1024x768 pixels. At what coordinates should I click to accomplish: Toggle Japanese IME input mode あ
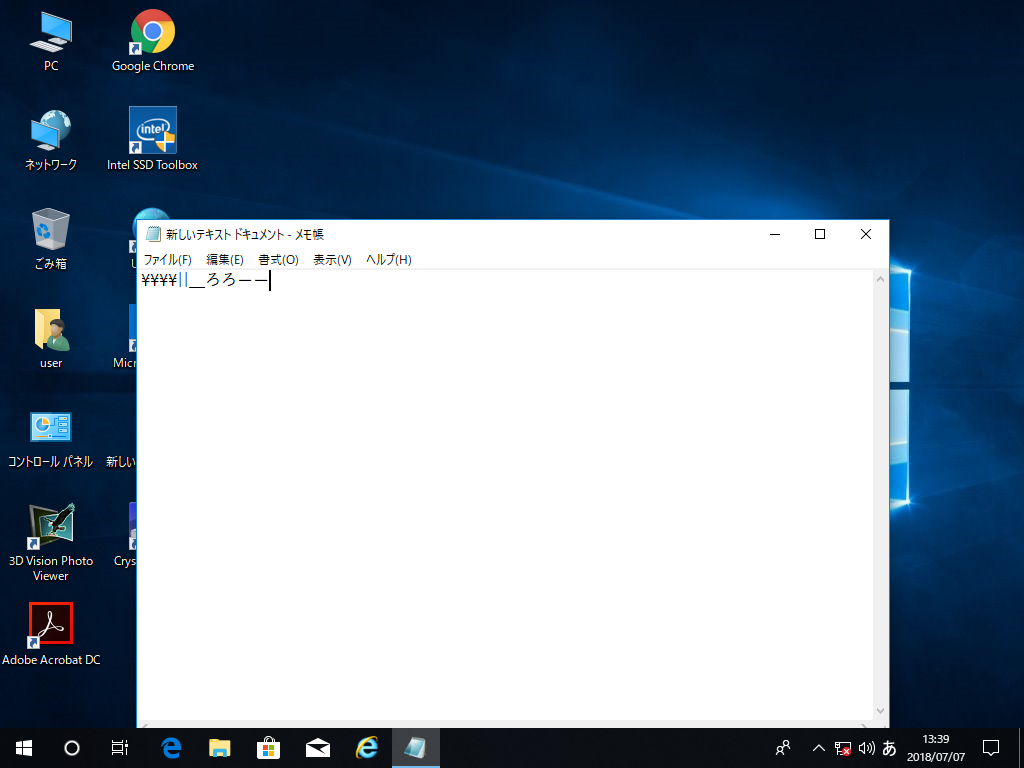pos(888,747)
